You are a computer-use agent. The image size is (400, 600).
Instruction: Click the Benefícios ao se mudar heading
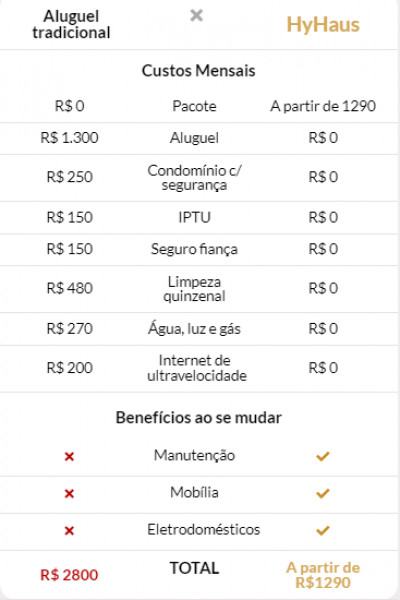[198, 417]
